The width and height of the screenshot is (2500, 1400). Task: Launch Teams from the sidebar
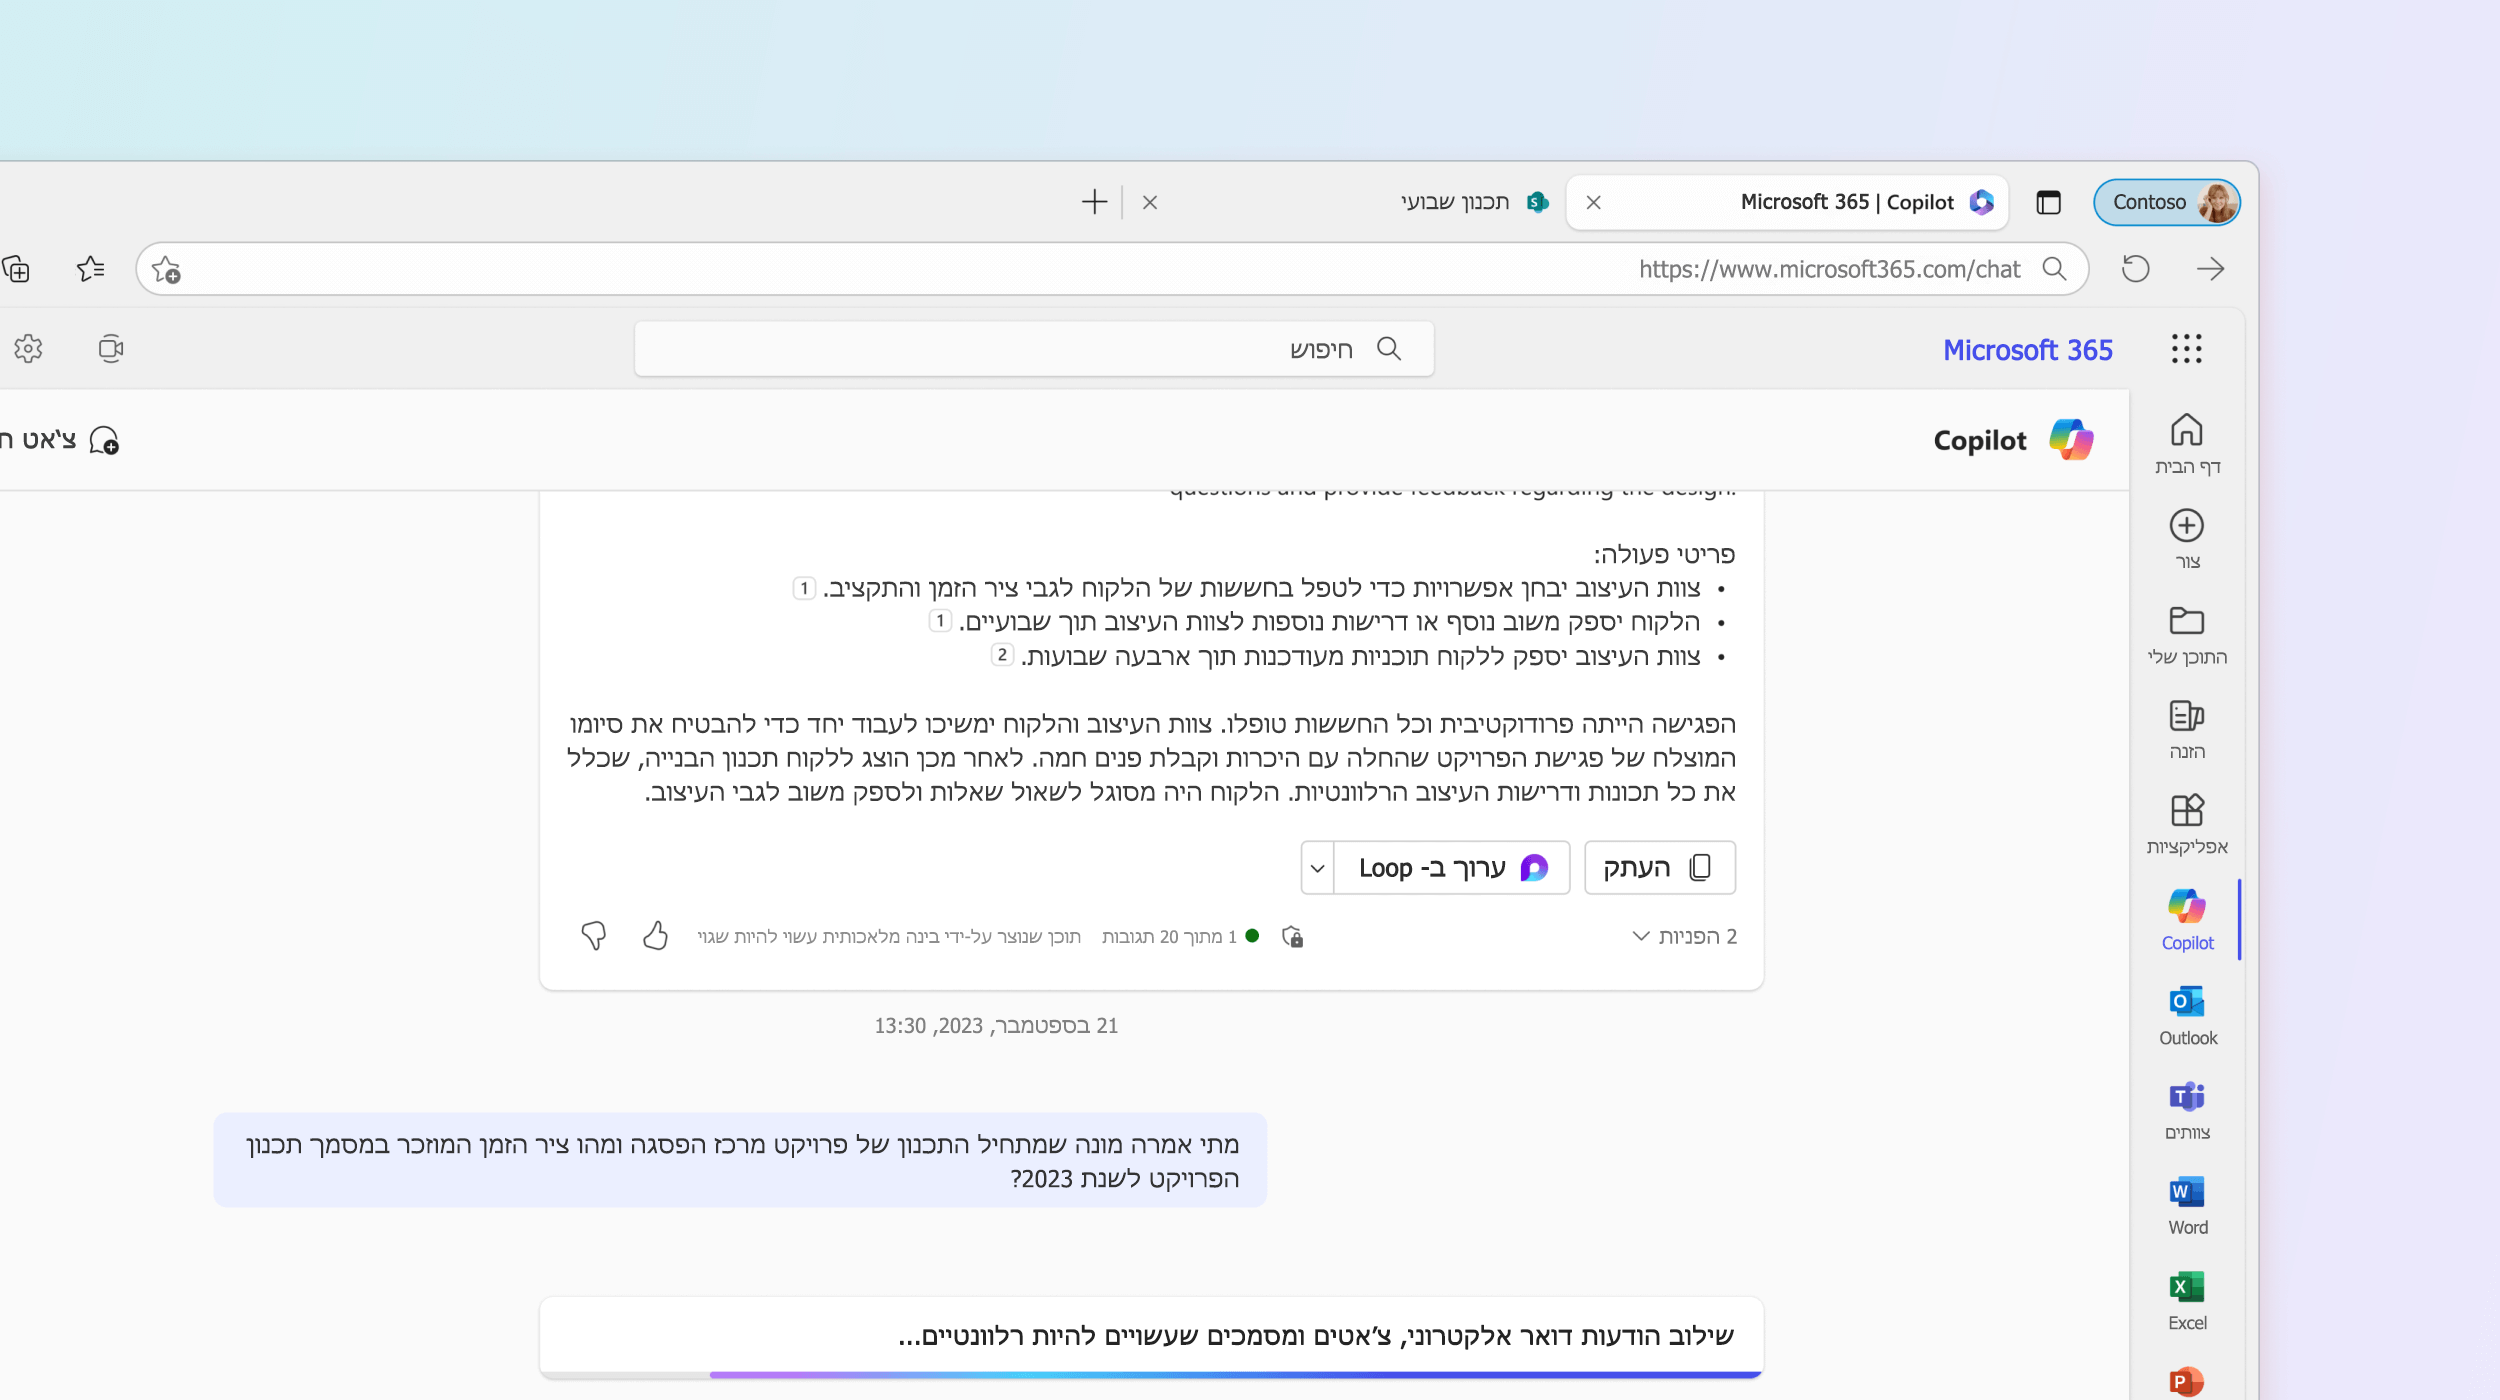point(2186,1110)
